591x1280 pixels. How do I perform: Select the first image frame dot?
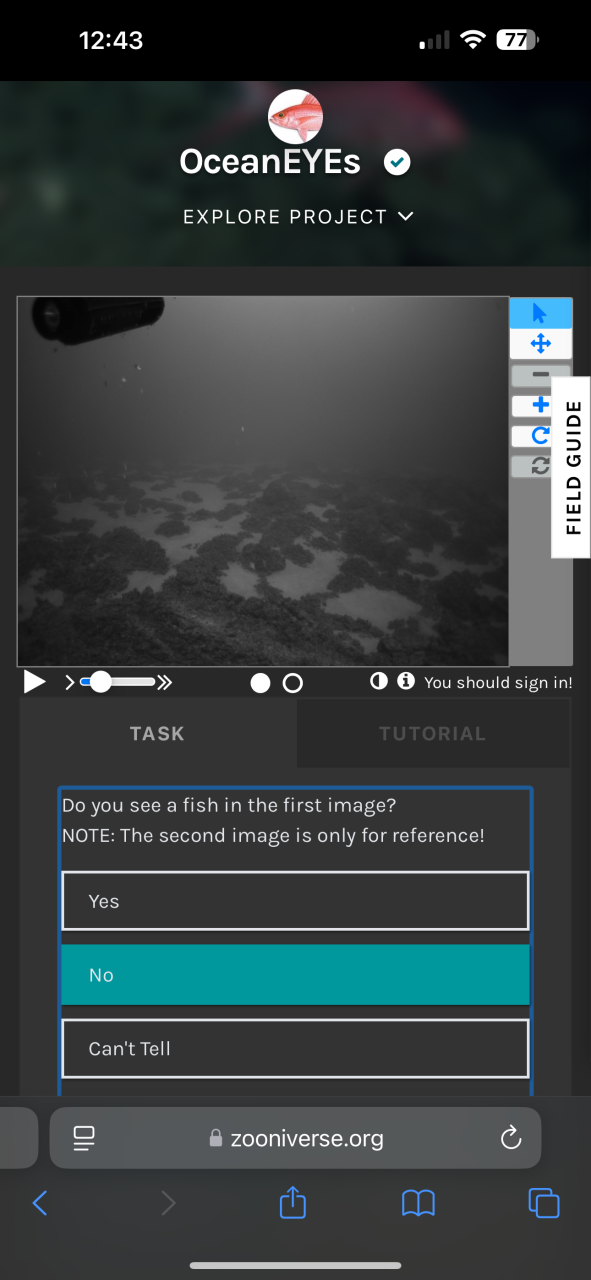(260, 683)
